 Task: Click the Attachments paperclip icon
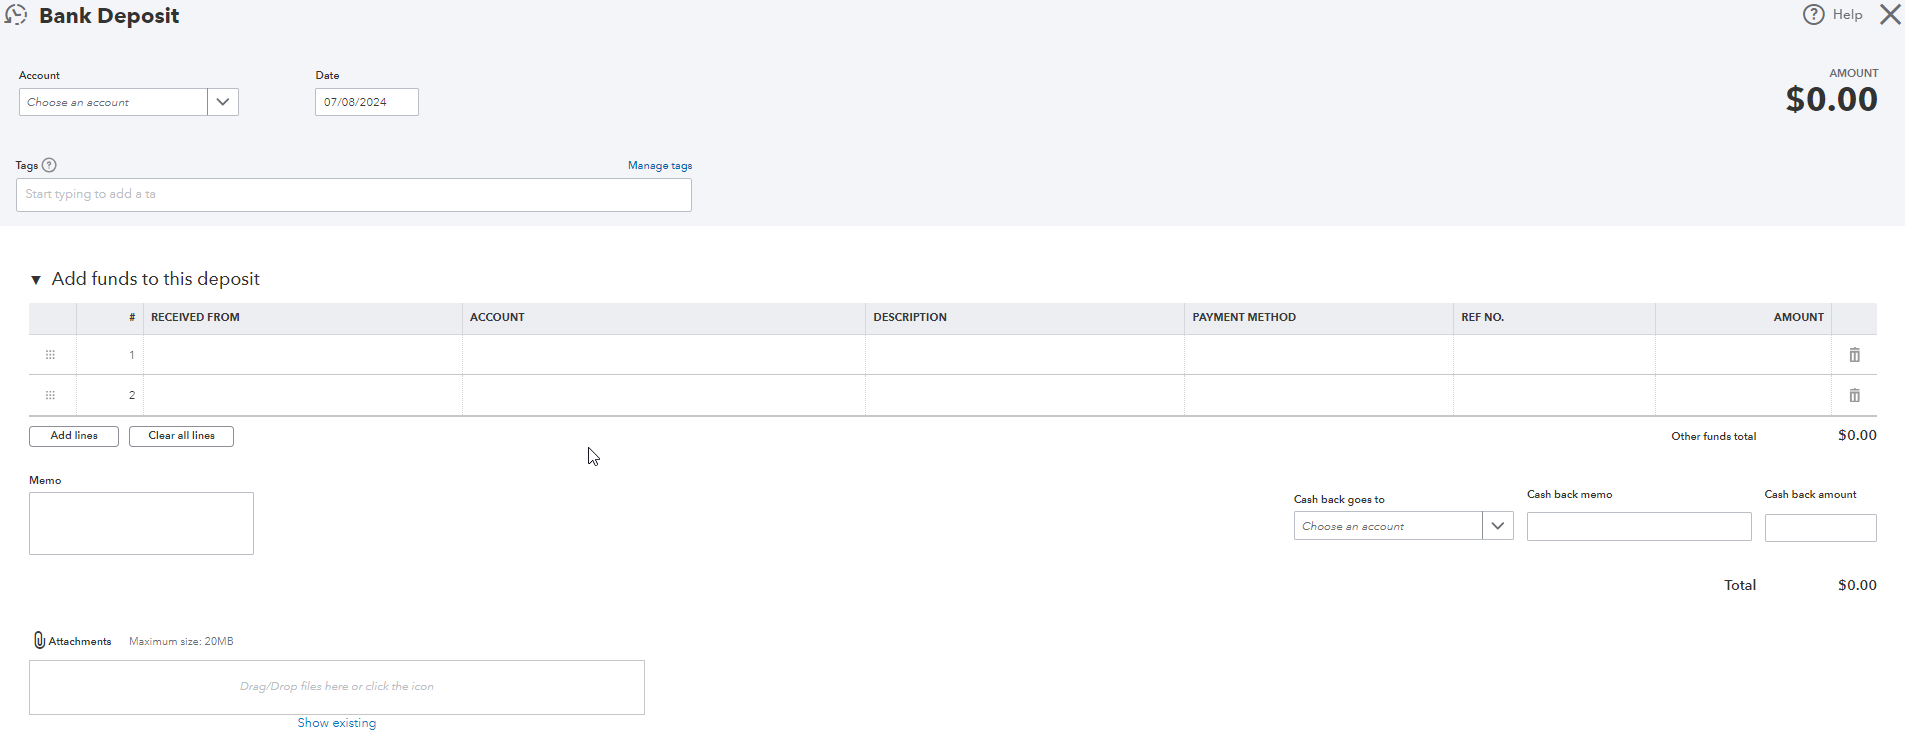tap(39, 641)
